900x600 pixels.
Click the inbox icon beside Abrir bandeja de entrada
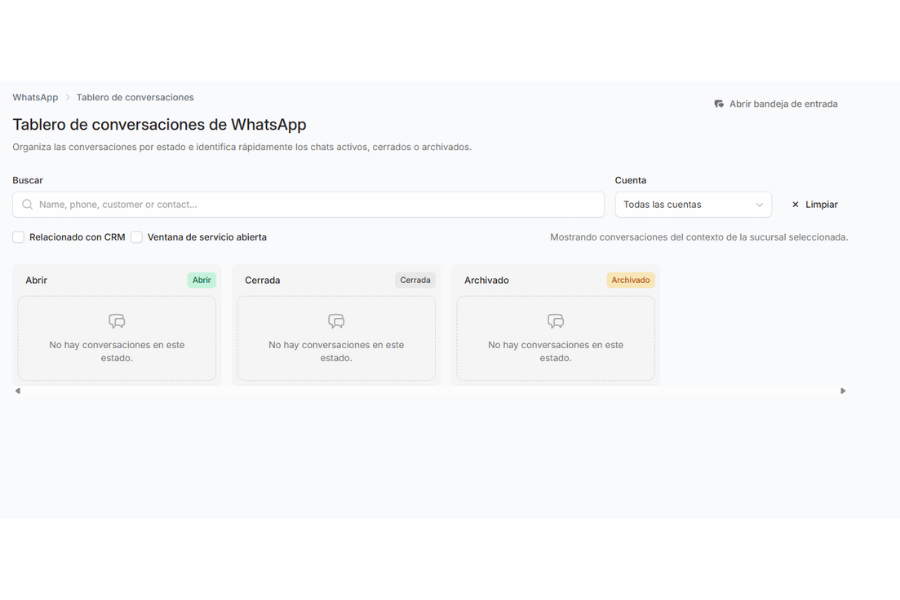[719, 104]
